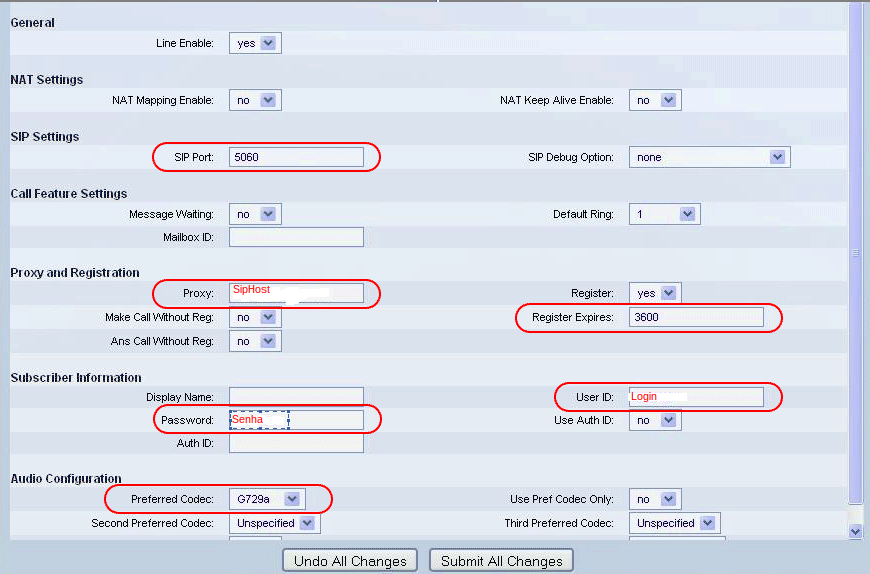Click the Mailbox ID text field
The width and height of the screenshot is (870, 574).
click(x=296, y=237)
